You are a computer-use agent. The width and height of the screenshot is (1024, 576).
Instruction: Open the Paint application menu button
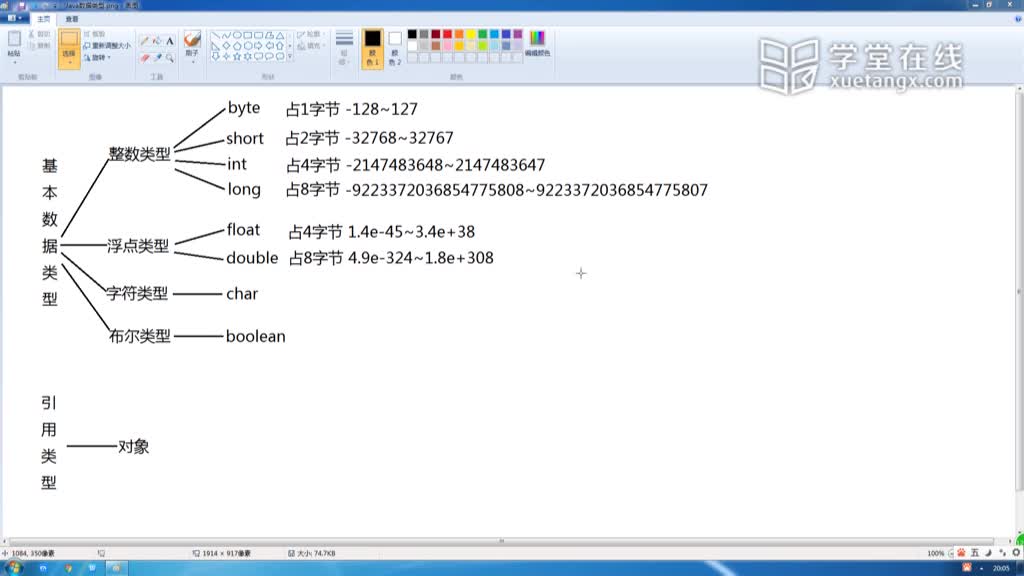coord(14,18)
